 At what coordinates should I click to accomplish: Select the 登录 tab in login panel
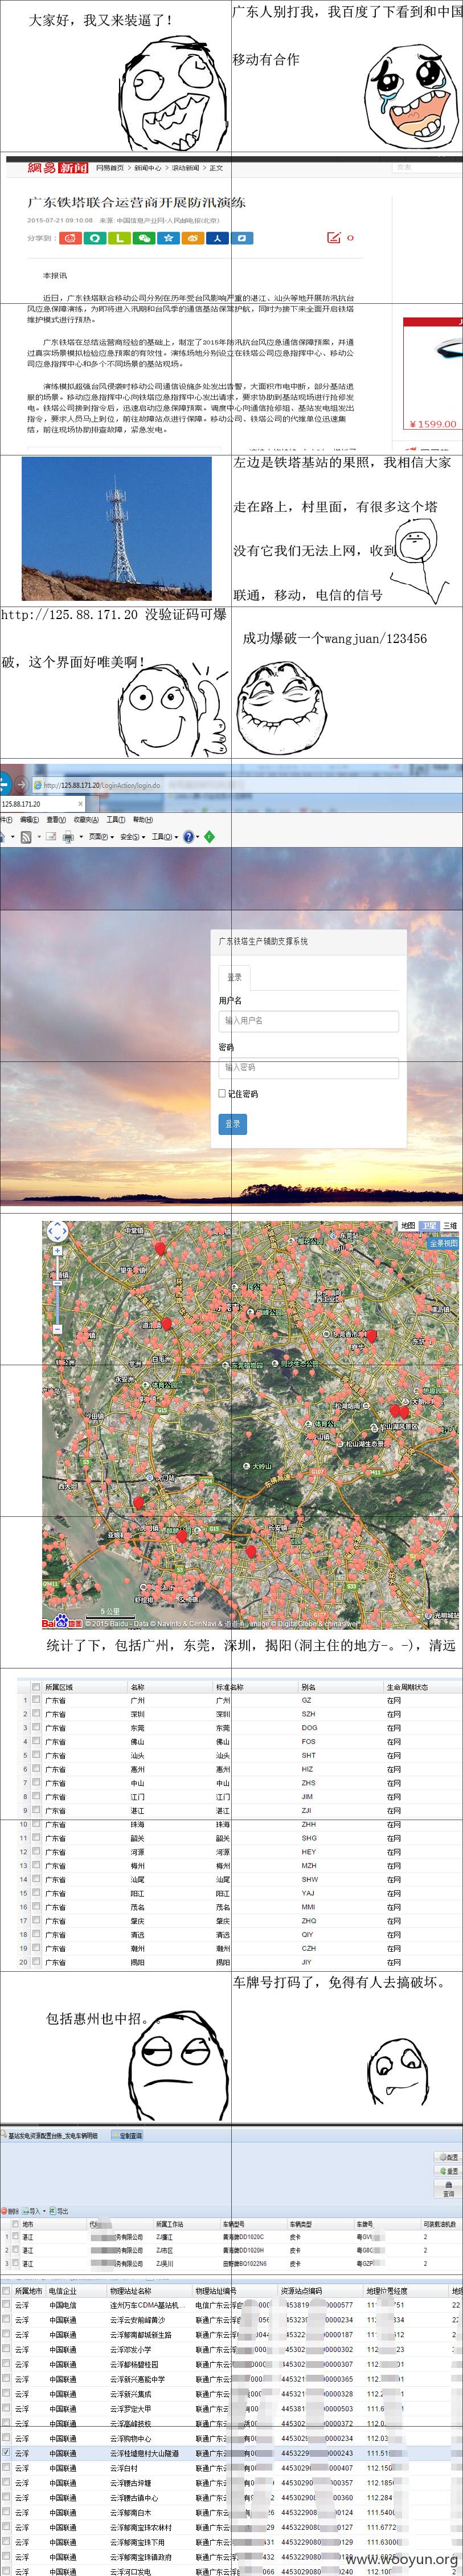(234, 977)
